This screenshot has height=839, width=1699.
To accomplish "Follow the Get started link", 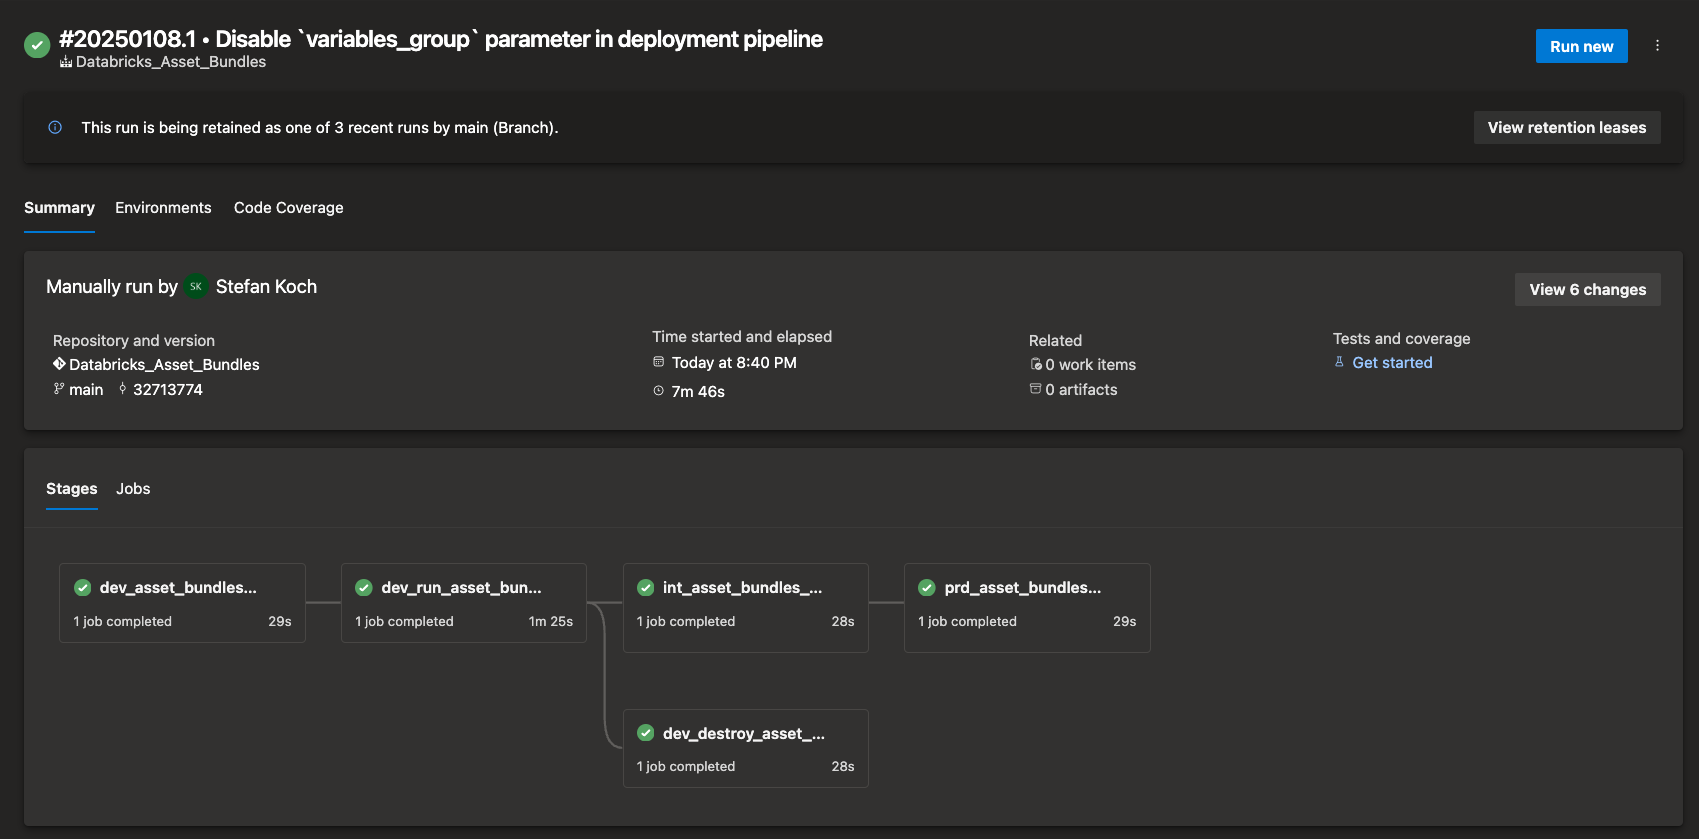I will [x=1392, y=363].
